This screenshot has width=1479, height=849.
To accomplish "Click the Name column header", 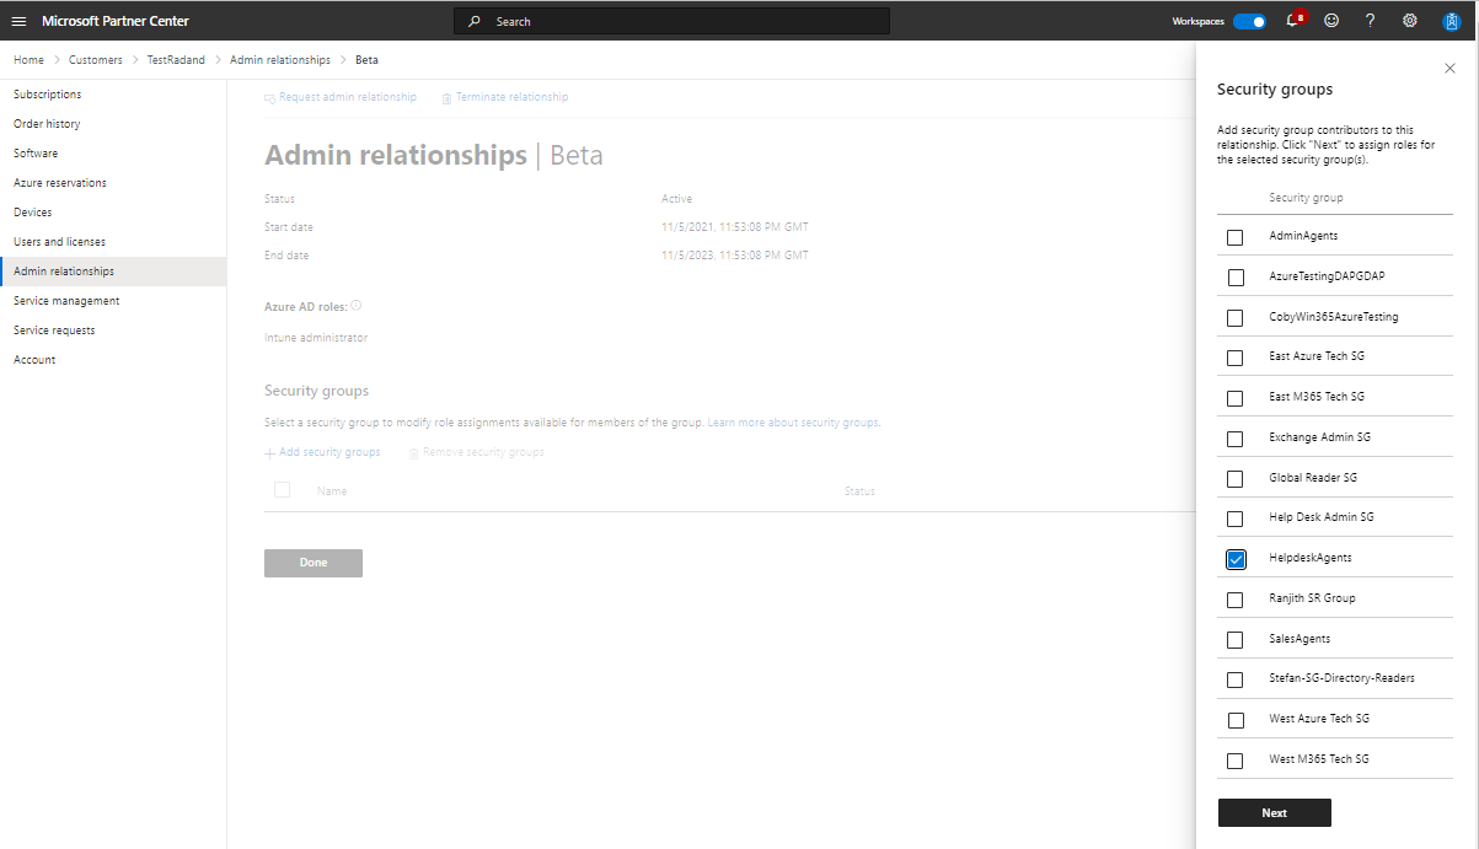I will [332, 491].
